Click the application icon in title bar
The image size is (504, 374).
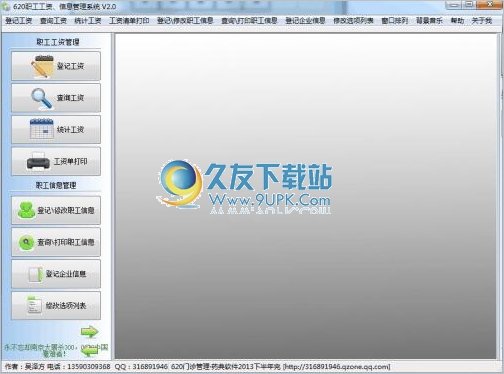6,6
